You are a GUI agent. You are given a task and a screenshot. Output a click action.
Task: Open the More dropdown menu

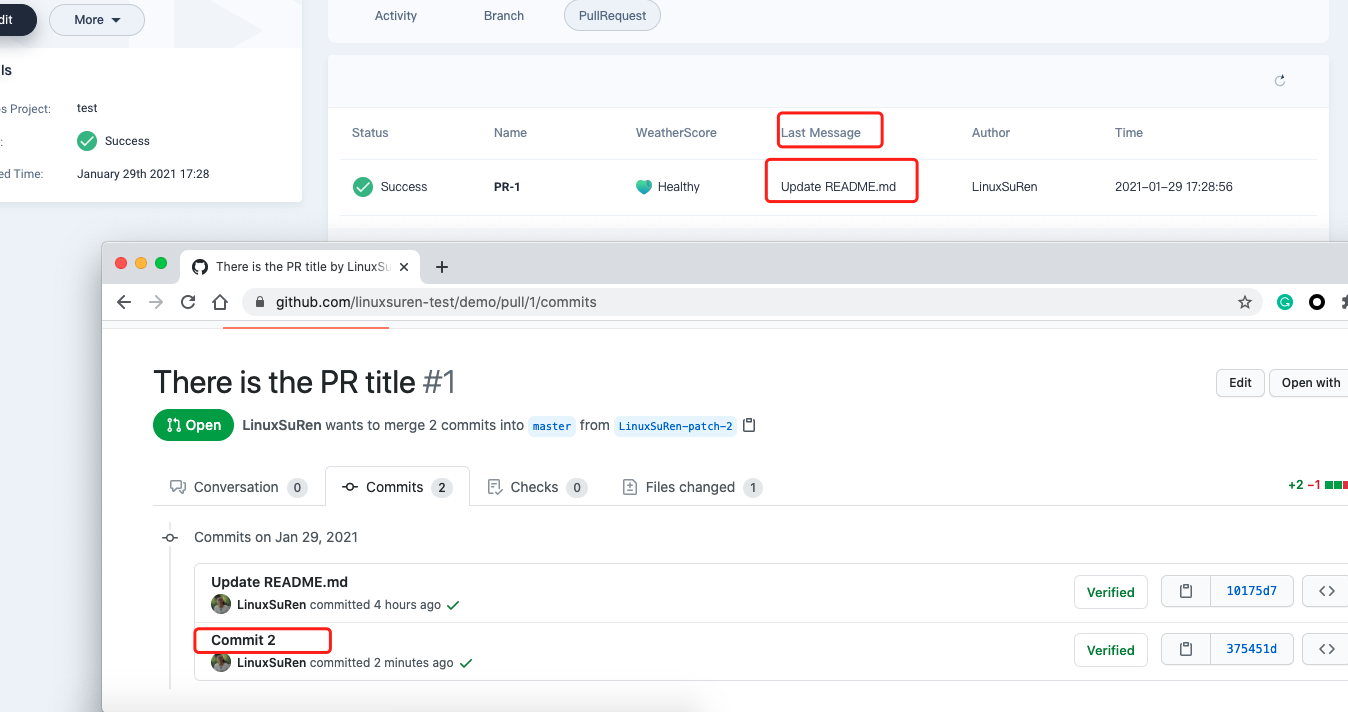pos(97,20)
